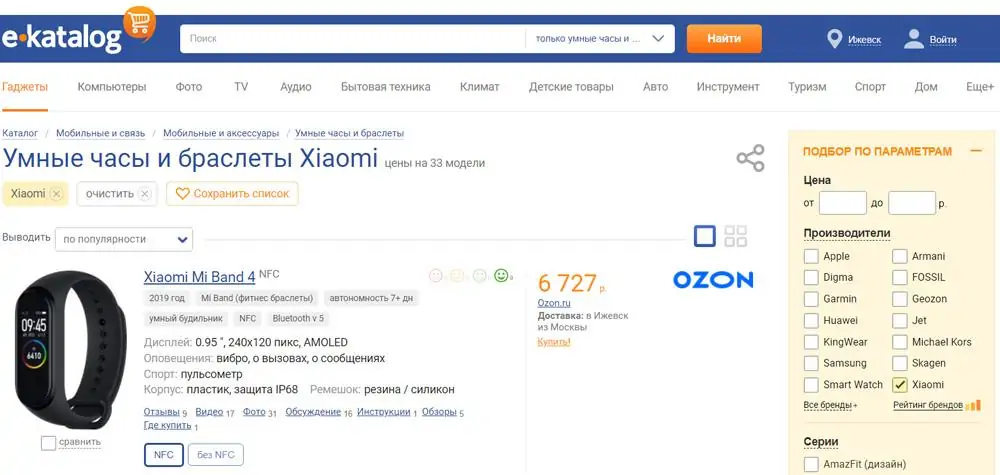Tick the Michael Kors checkbox
This screenshot has height=475, width=1000.
(899, 342)
